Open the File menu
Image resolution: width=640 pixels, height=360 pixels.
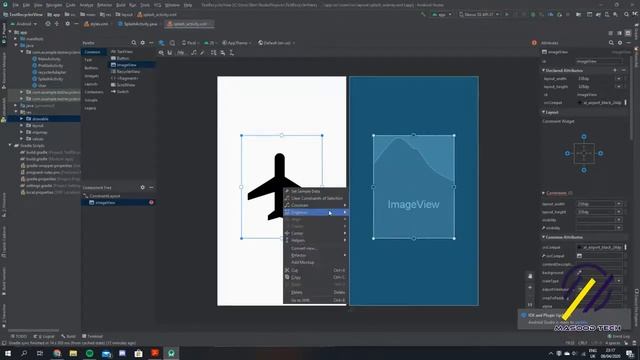coord(15,5)
